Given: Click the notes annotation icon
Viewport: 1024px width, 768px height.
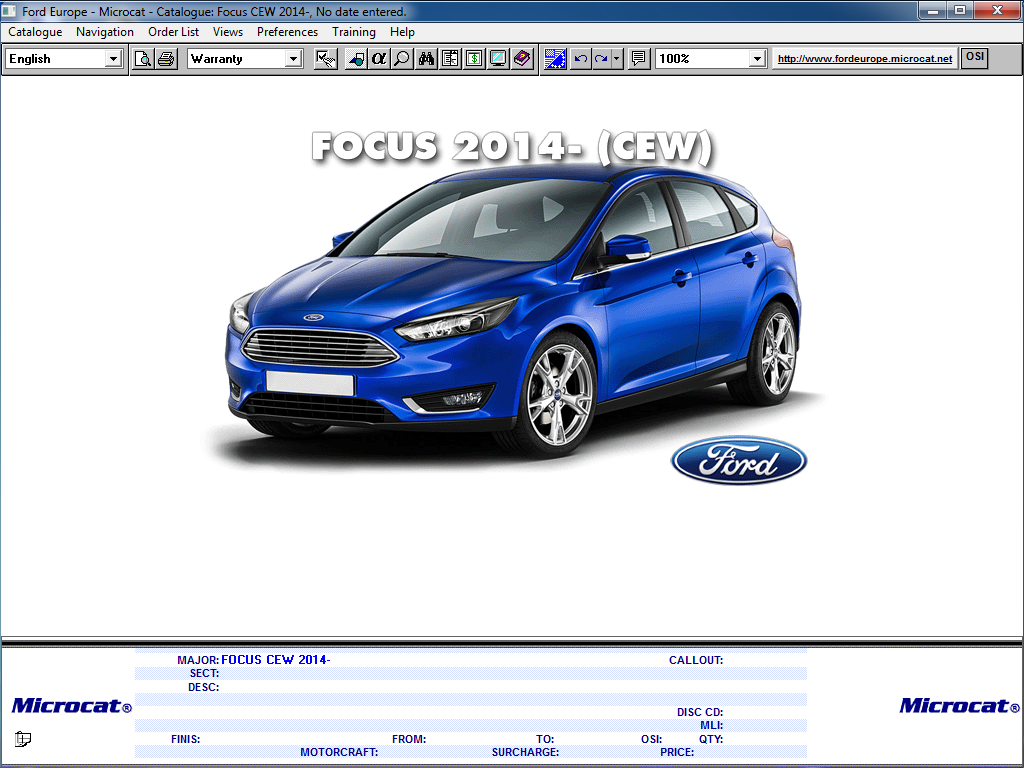Looking at the screenshot, I should (x=637, y=58).
